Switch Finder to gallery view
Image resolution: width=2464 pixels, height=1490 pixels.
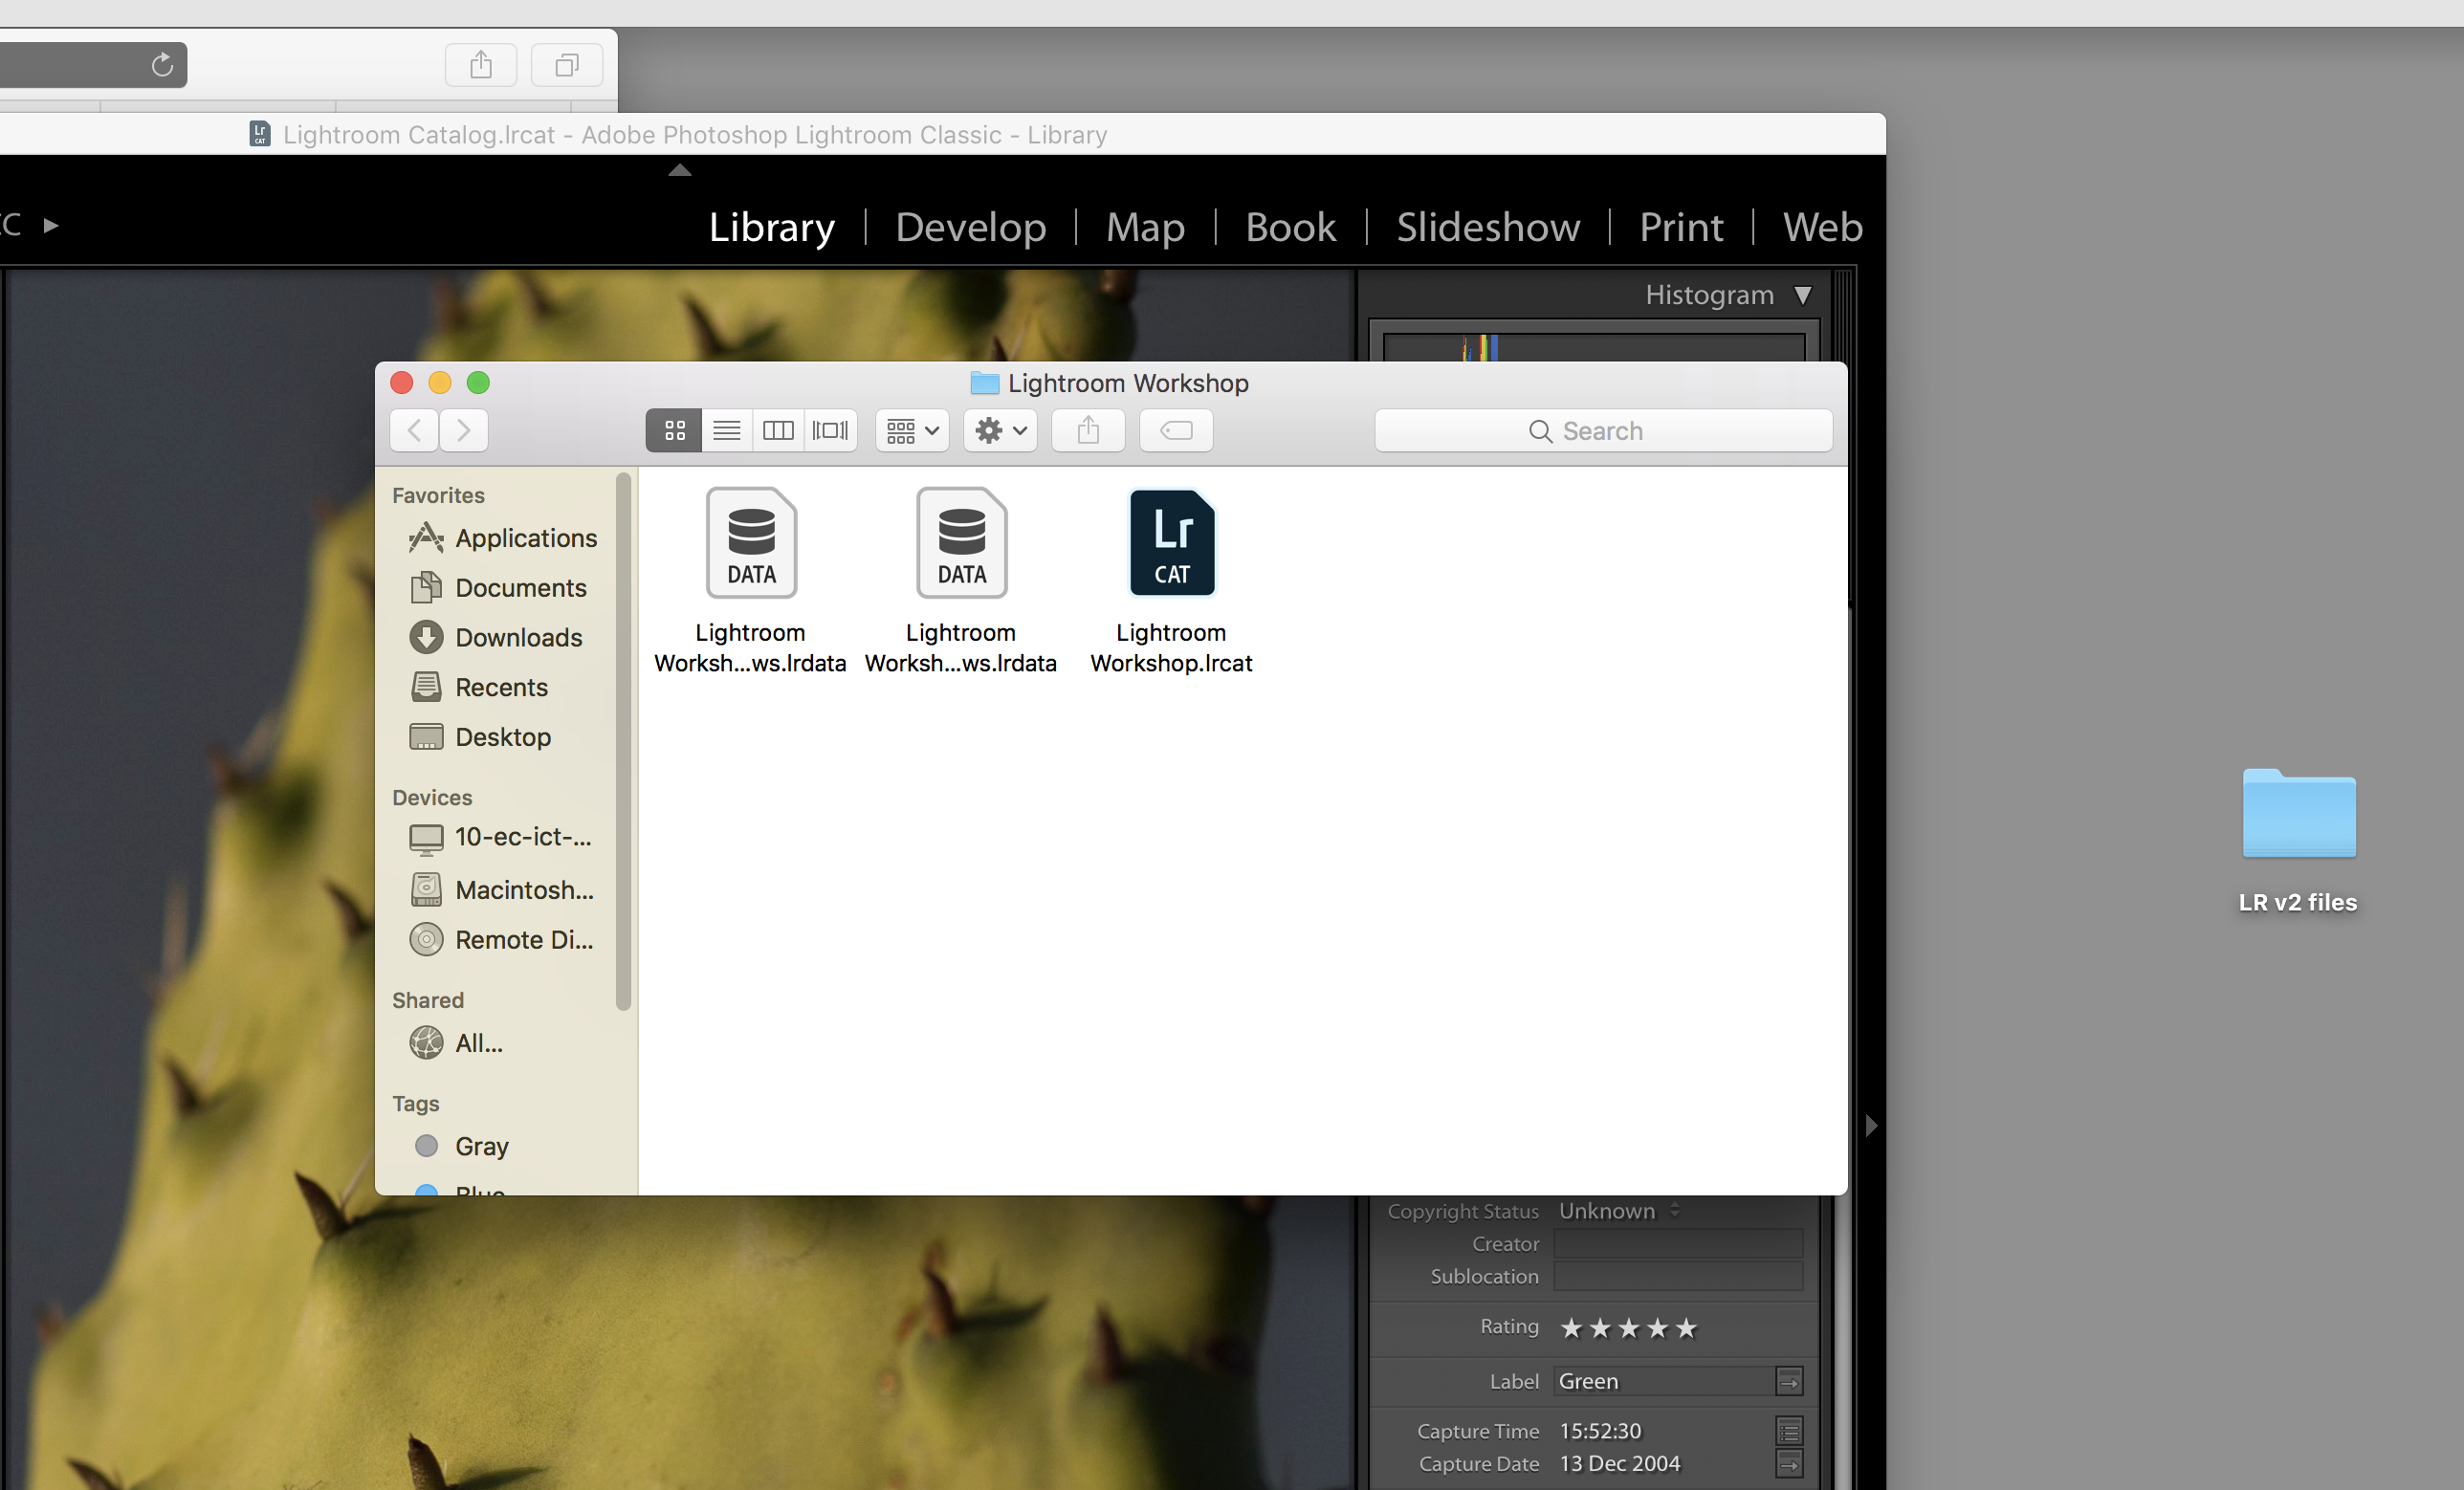(x=830, y=431)
